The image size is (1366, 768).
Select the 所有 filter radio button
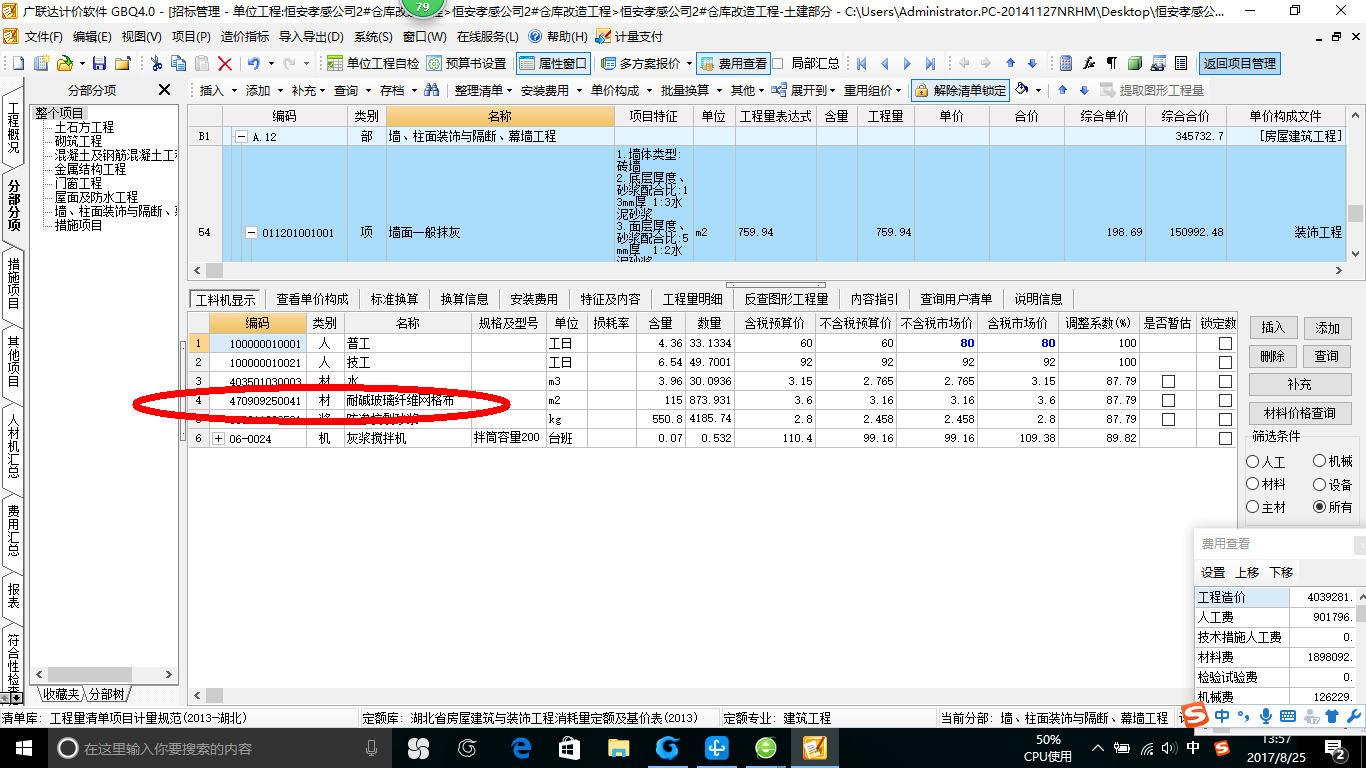(1319, 507)
